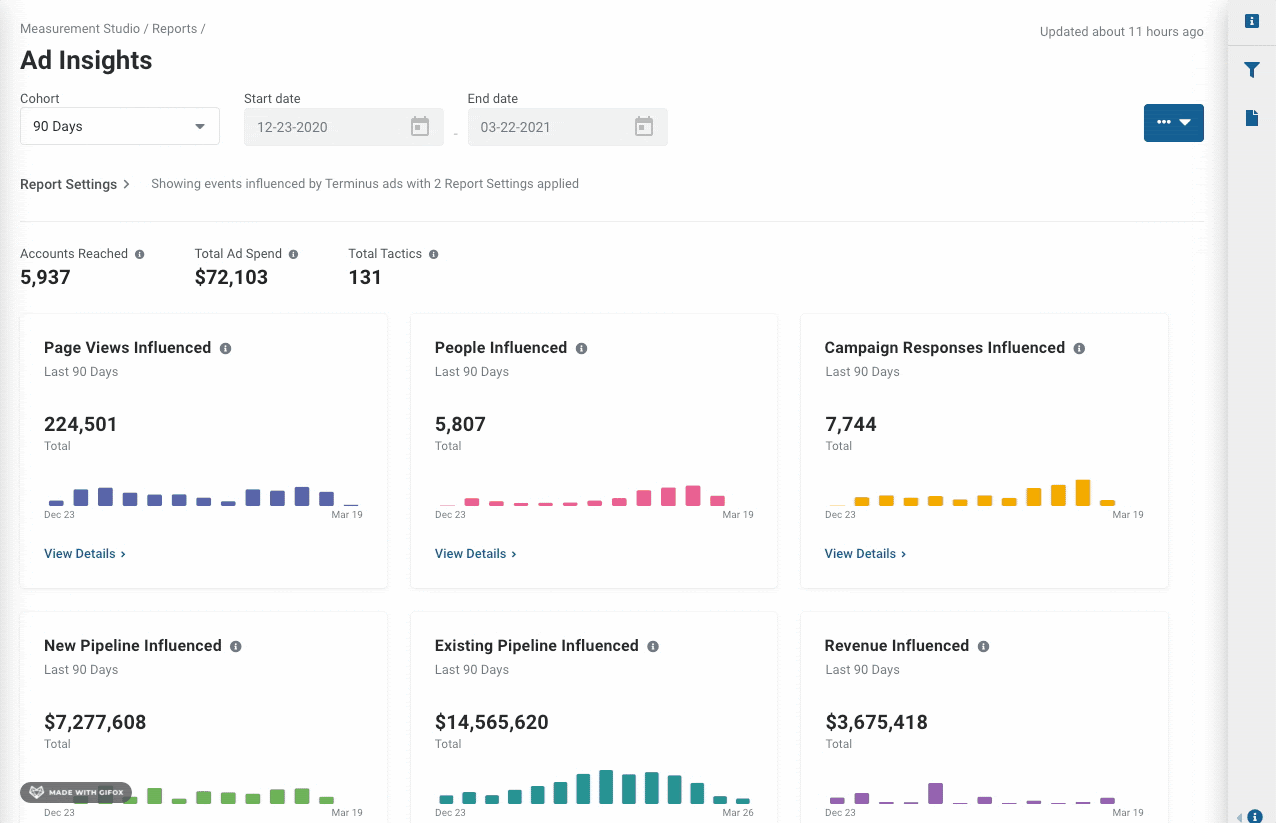Click the $7,277,608 new pipeline total
The height and width of the screenshot is (823, 1276).
pos(95,722)
